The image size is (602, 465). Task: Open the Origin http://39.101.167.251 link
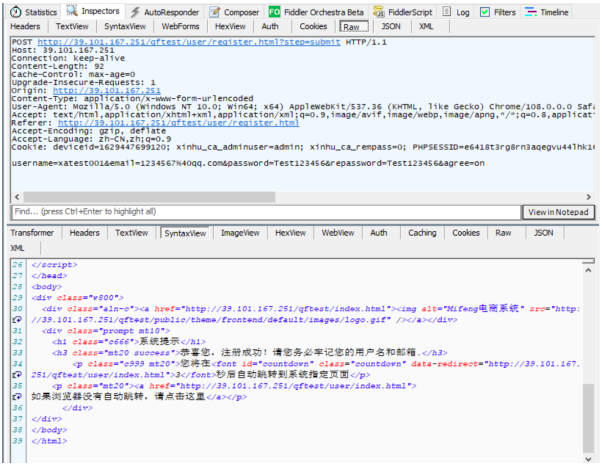[107, 91]
